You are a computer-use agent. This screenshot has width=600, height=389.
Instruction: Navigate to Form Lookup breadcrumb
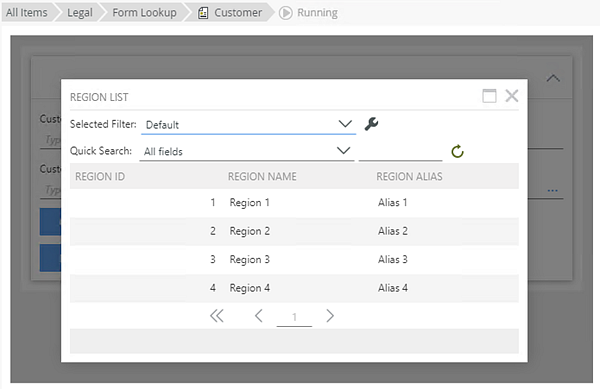pyautogui.click(x=144, y=13)
